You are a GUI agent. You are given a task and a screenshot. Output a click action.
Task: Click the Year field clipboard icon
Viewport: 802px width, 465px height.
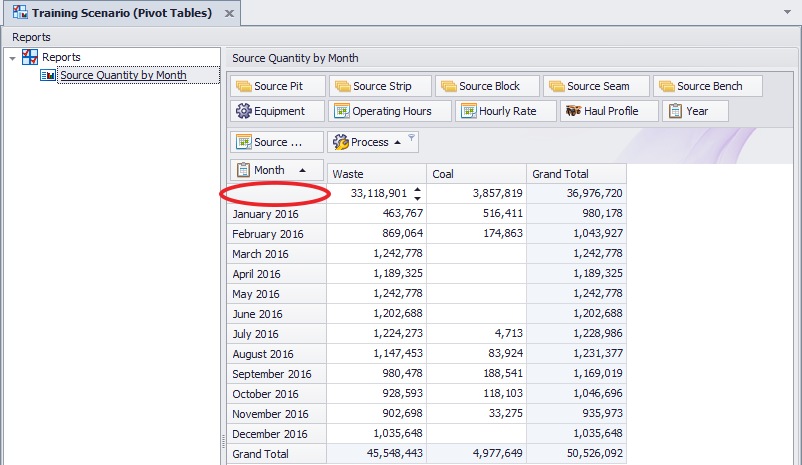675,111
